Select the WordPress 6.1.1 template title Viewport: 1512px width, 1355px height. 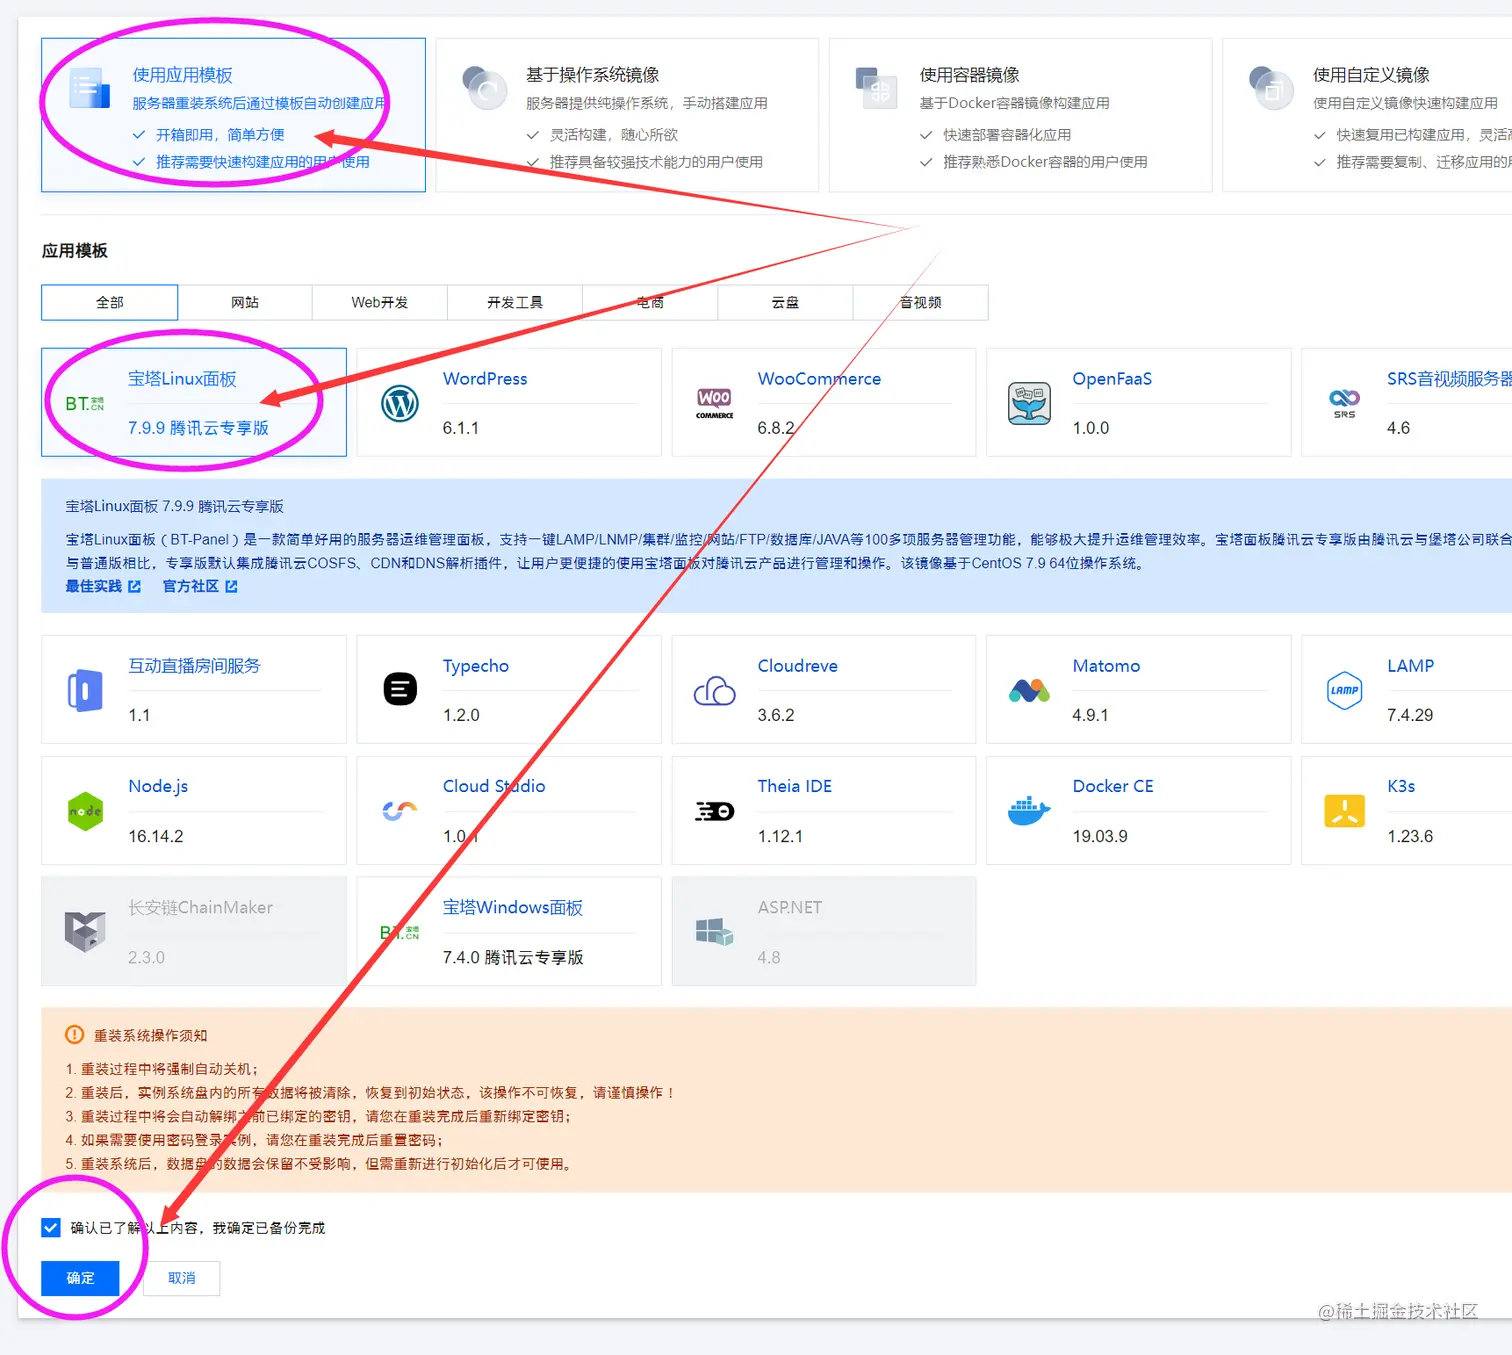tap(485, 379)
